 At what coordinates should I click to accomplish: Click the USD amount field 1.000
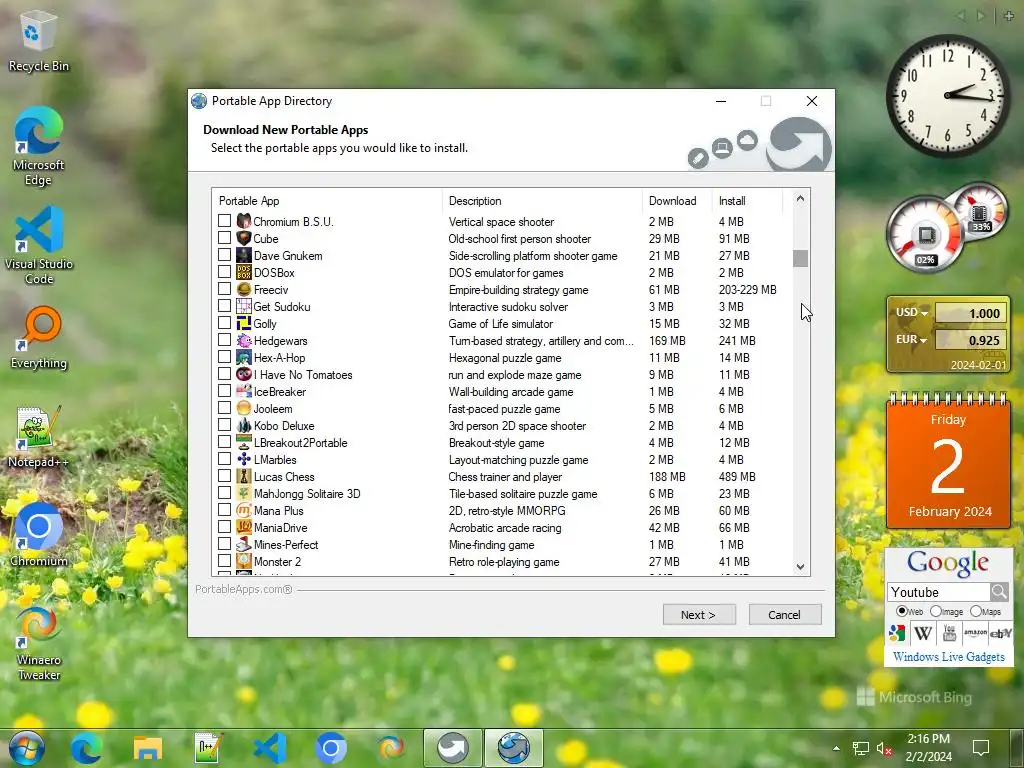point(969,313)
